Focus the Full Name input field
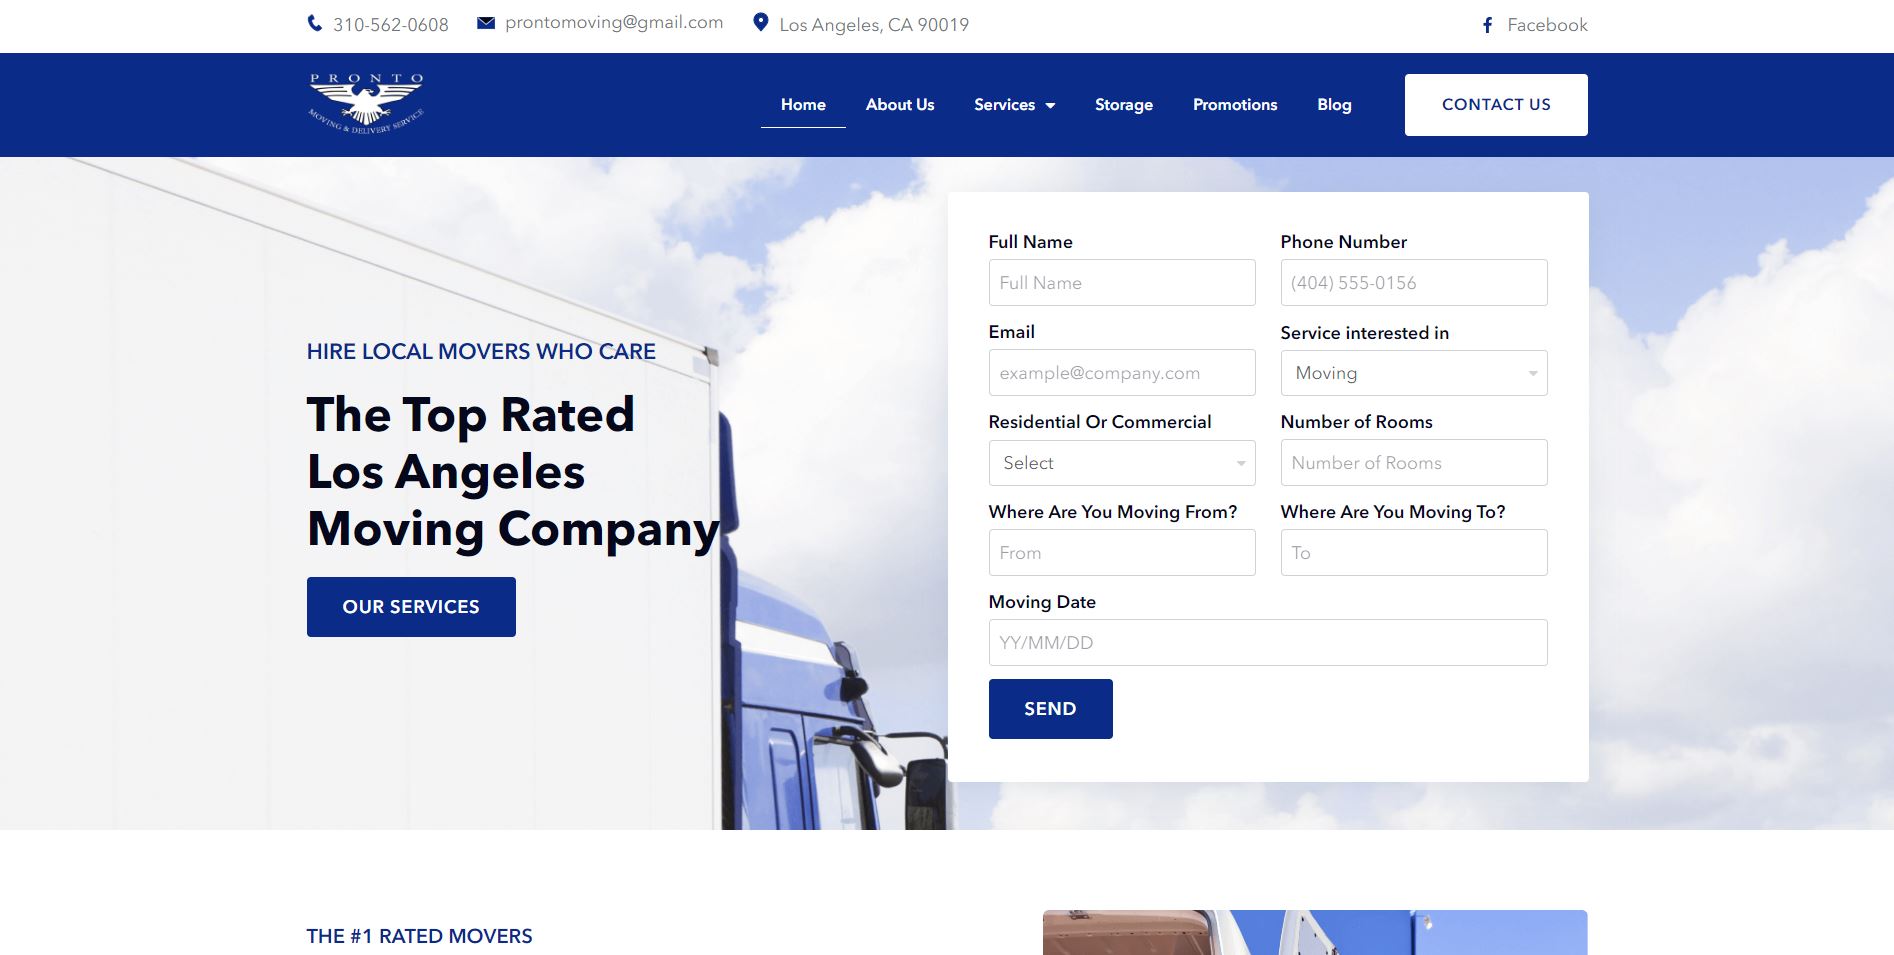 1121,283
